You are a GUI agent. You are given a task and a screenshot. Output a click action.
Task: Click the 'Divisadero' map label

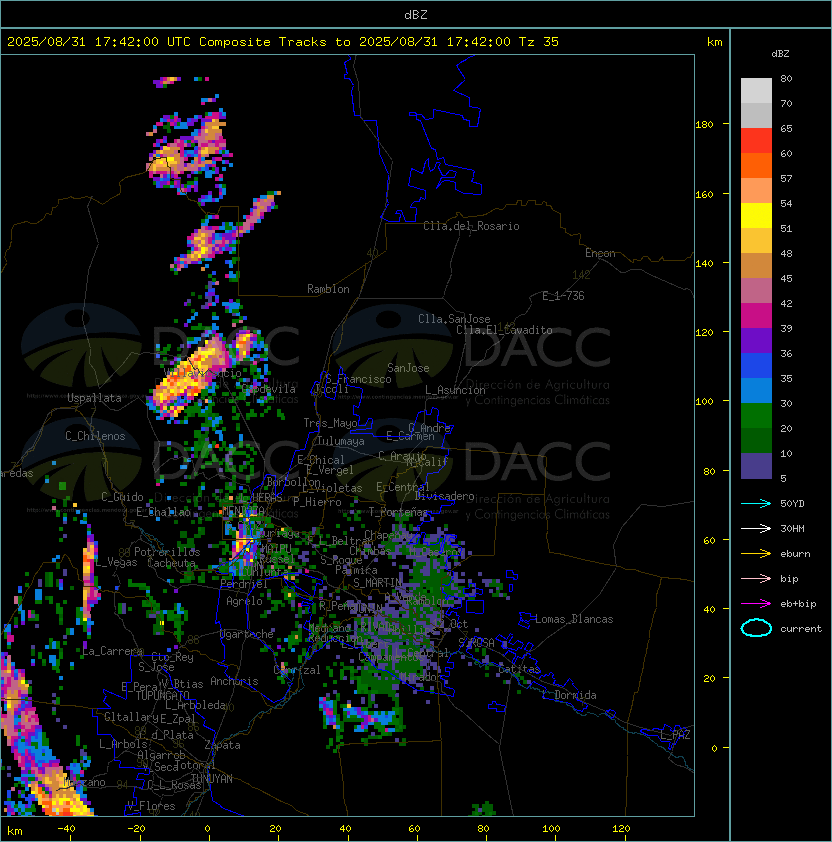click(x=445, y=496)
